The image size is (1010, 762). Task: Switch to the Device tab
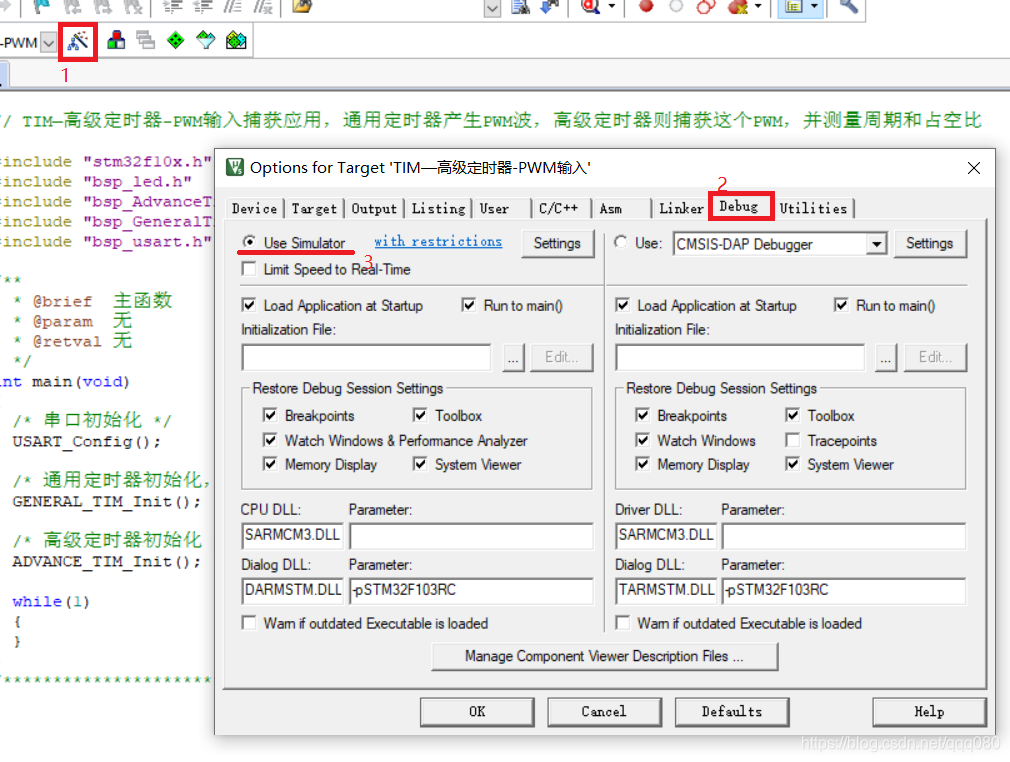pyautogui.click(x=254, y=209)
